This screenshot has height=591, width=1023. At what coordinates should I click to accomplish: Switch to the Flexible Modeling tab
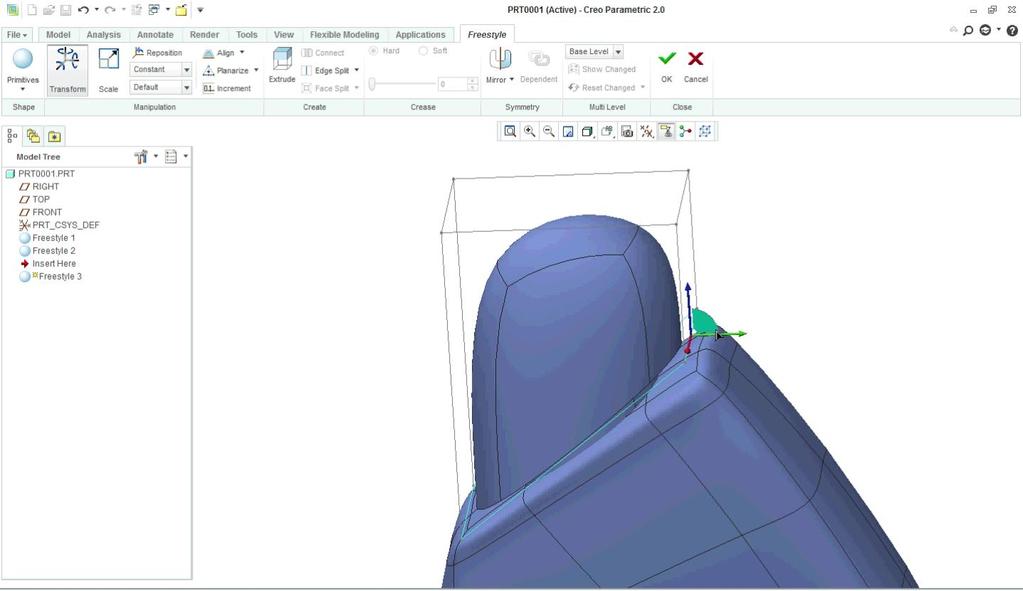click(x=344, y=35)
